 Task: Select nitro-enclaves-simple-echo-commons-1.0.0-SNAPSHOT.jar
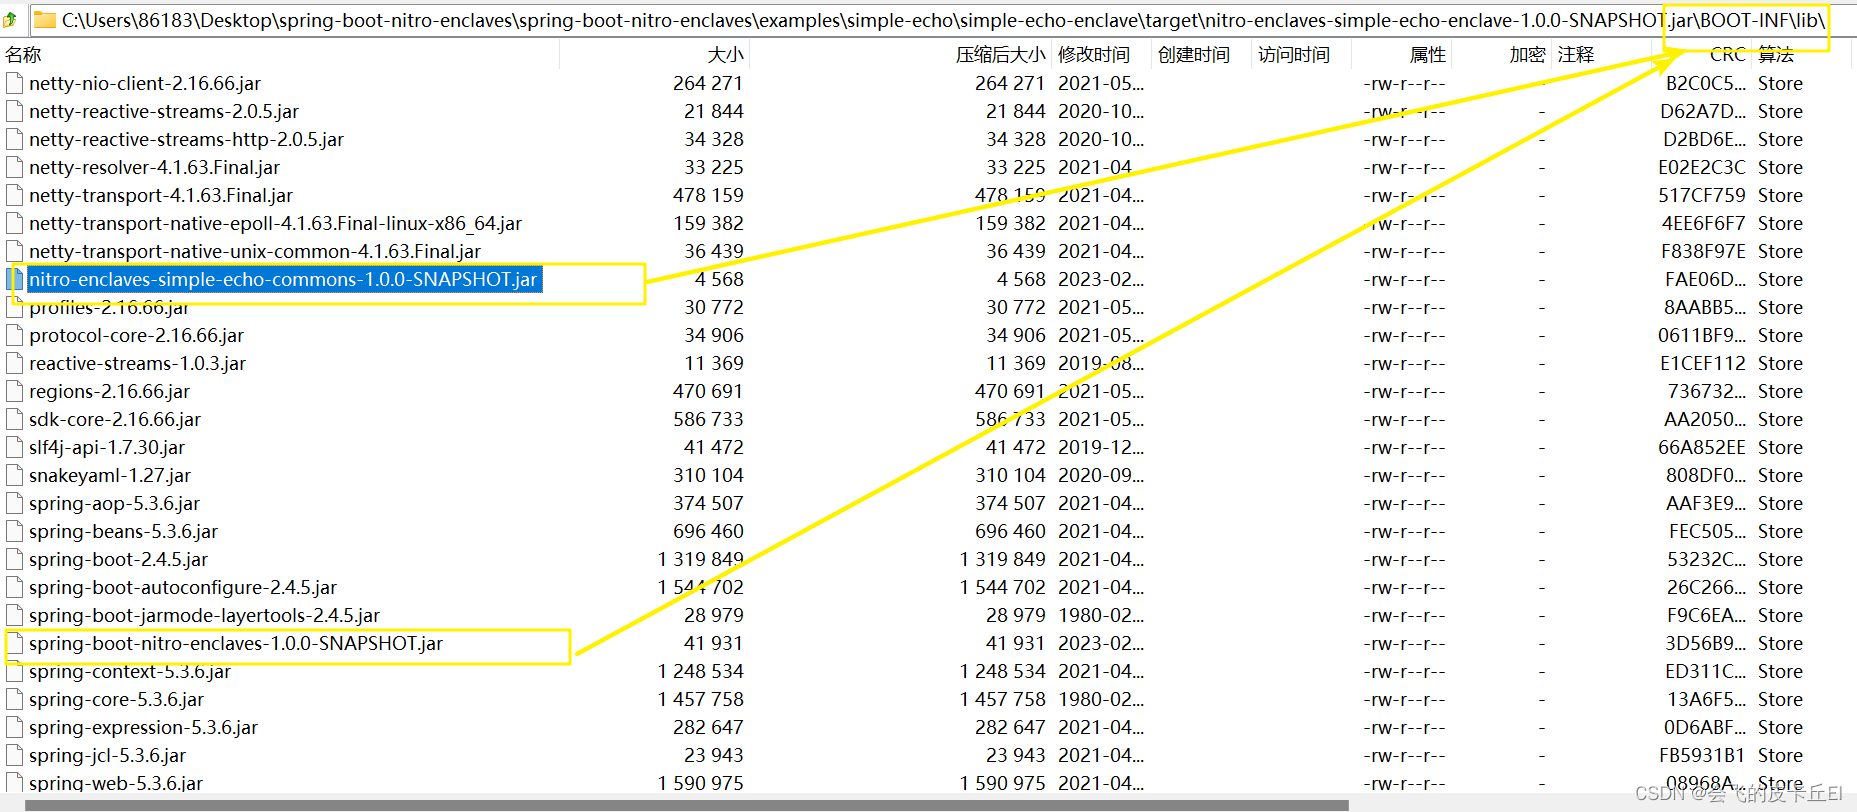(x=283, y=279)
